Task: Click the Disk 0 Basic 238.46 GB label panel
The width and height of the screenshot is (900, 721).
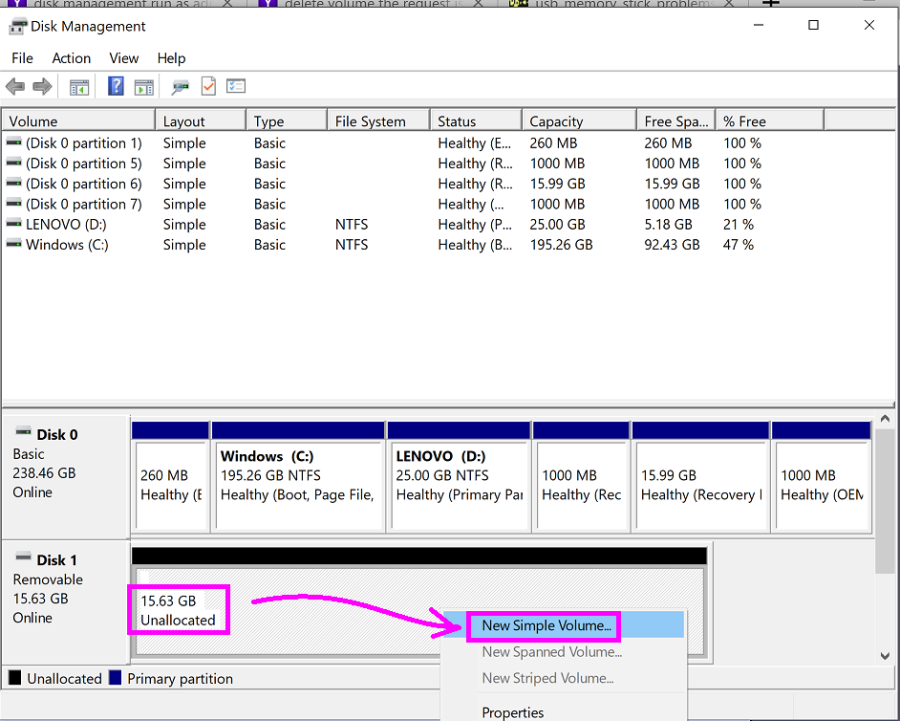Action: click(65, 476)
